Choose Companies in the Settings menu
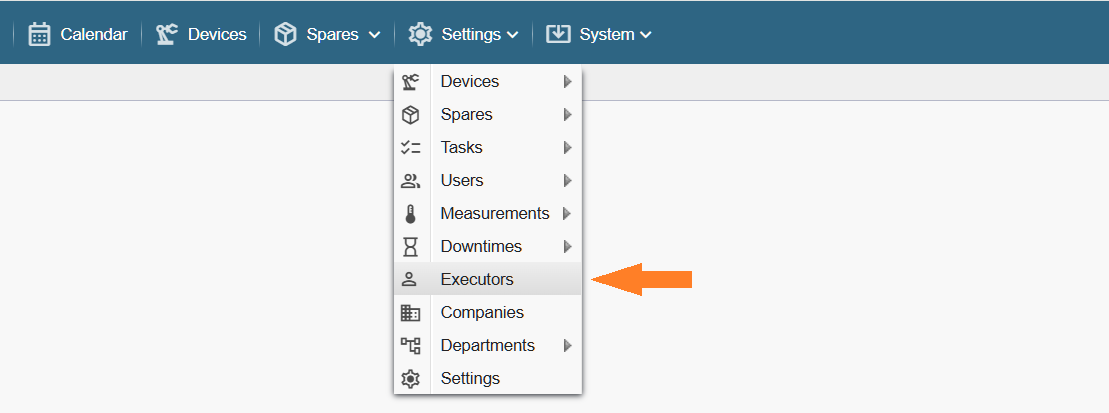 coord(482,312)
